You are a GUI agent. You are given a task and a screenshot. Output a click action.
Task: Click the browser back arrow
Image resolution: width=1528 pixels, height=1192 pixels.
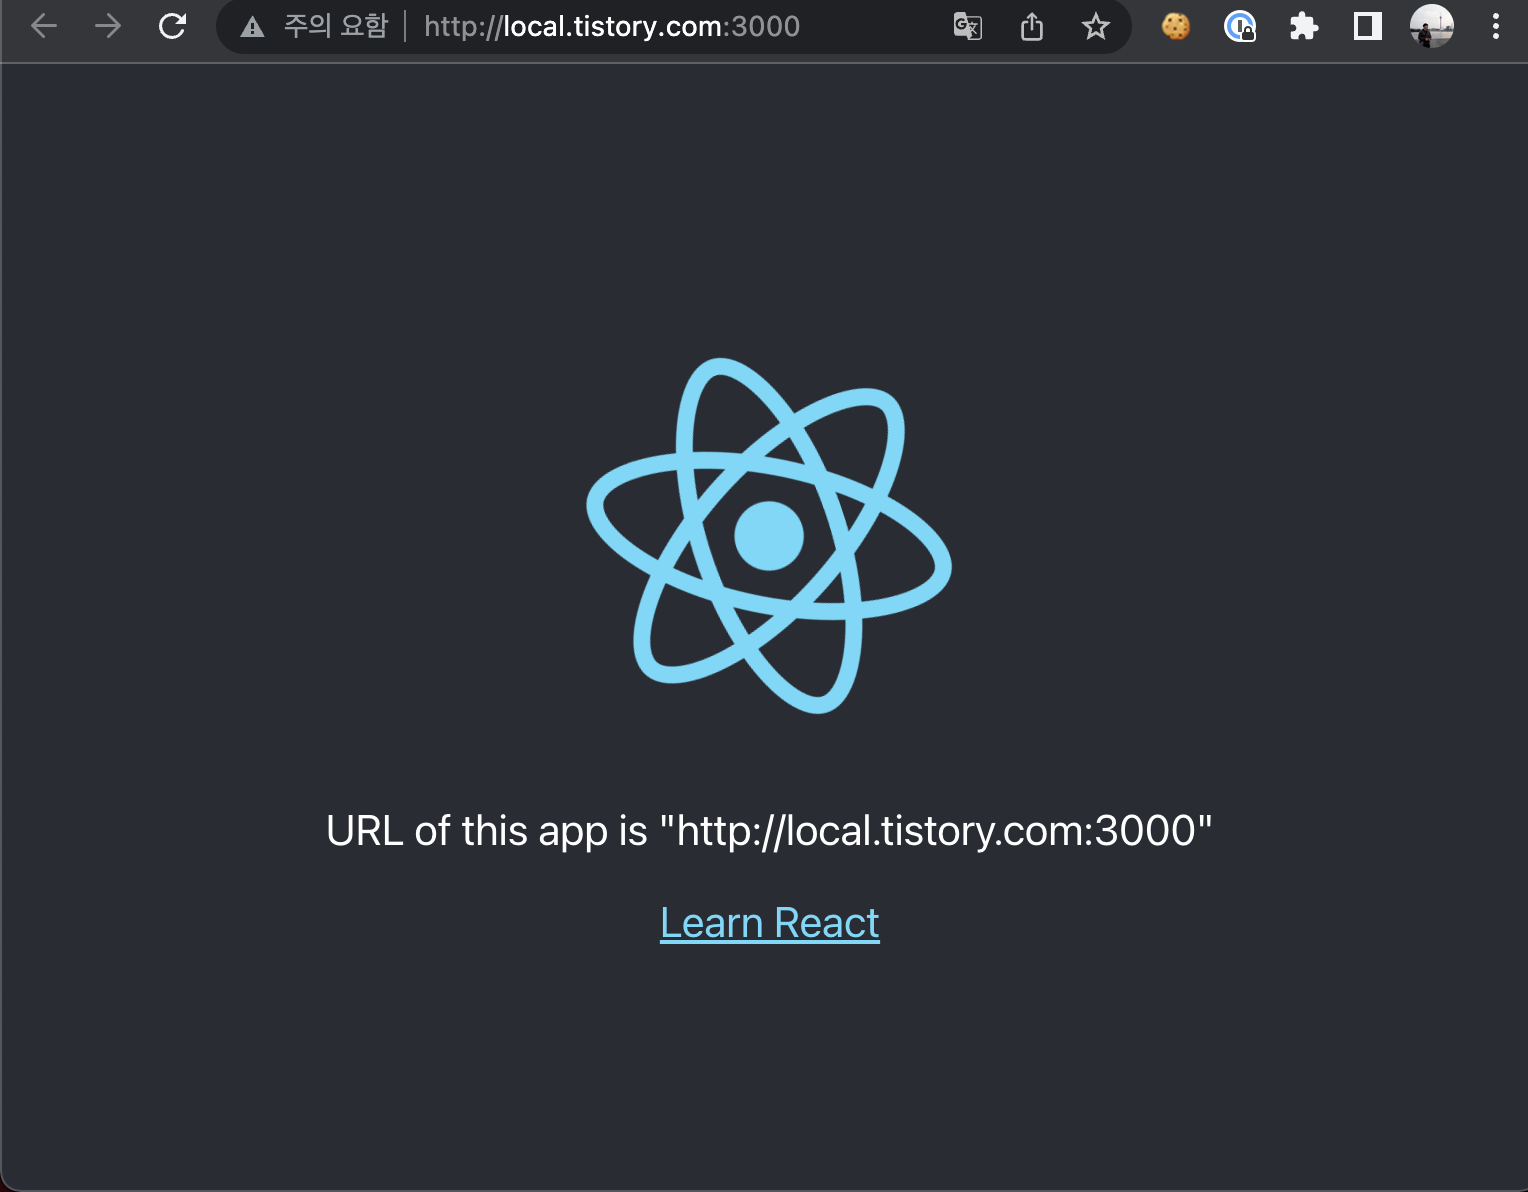coord(44,26)
